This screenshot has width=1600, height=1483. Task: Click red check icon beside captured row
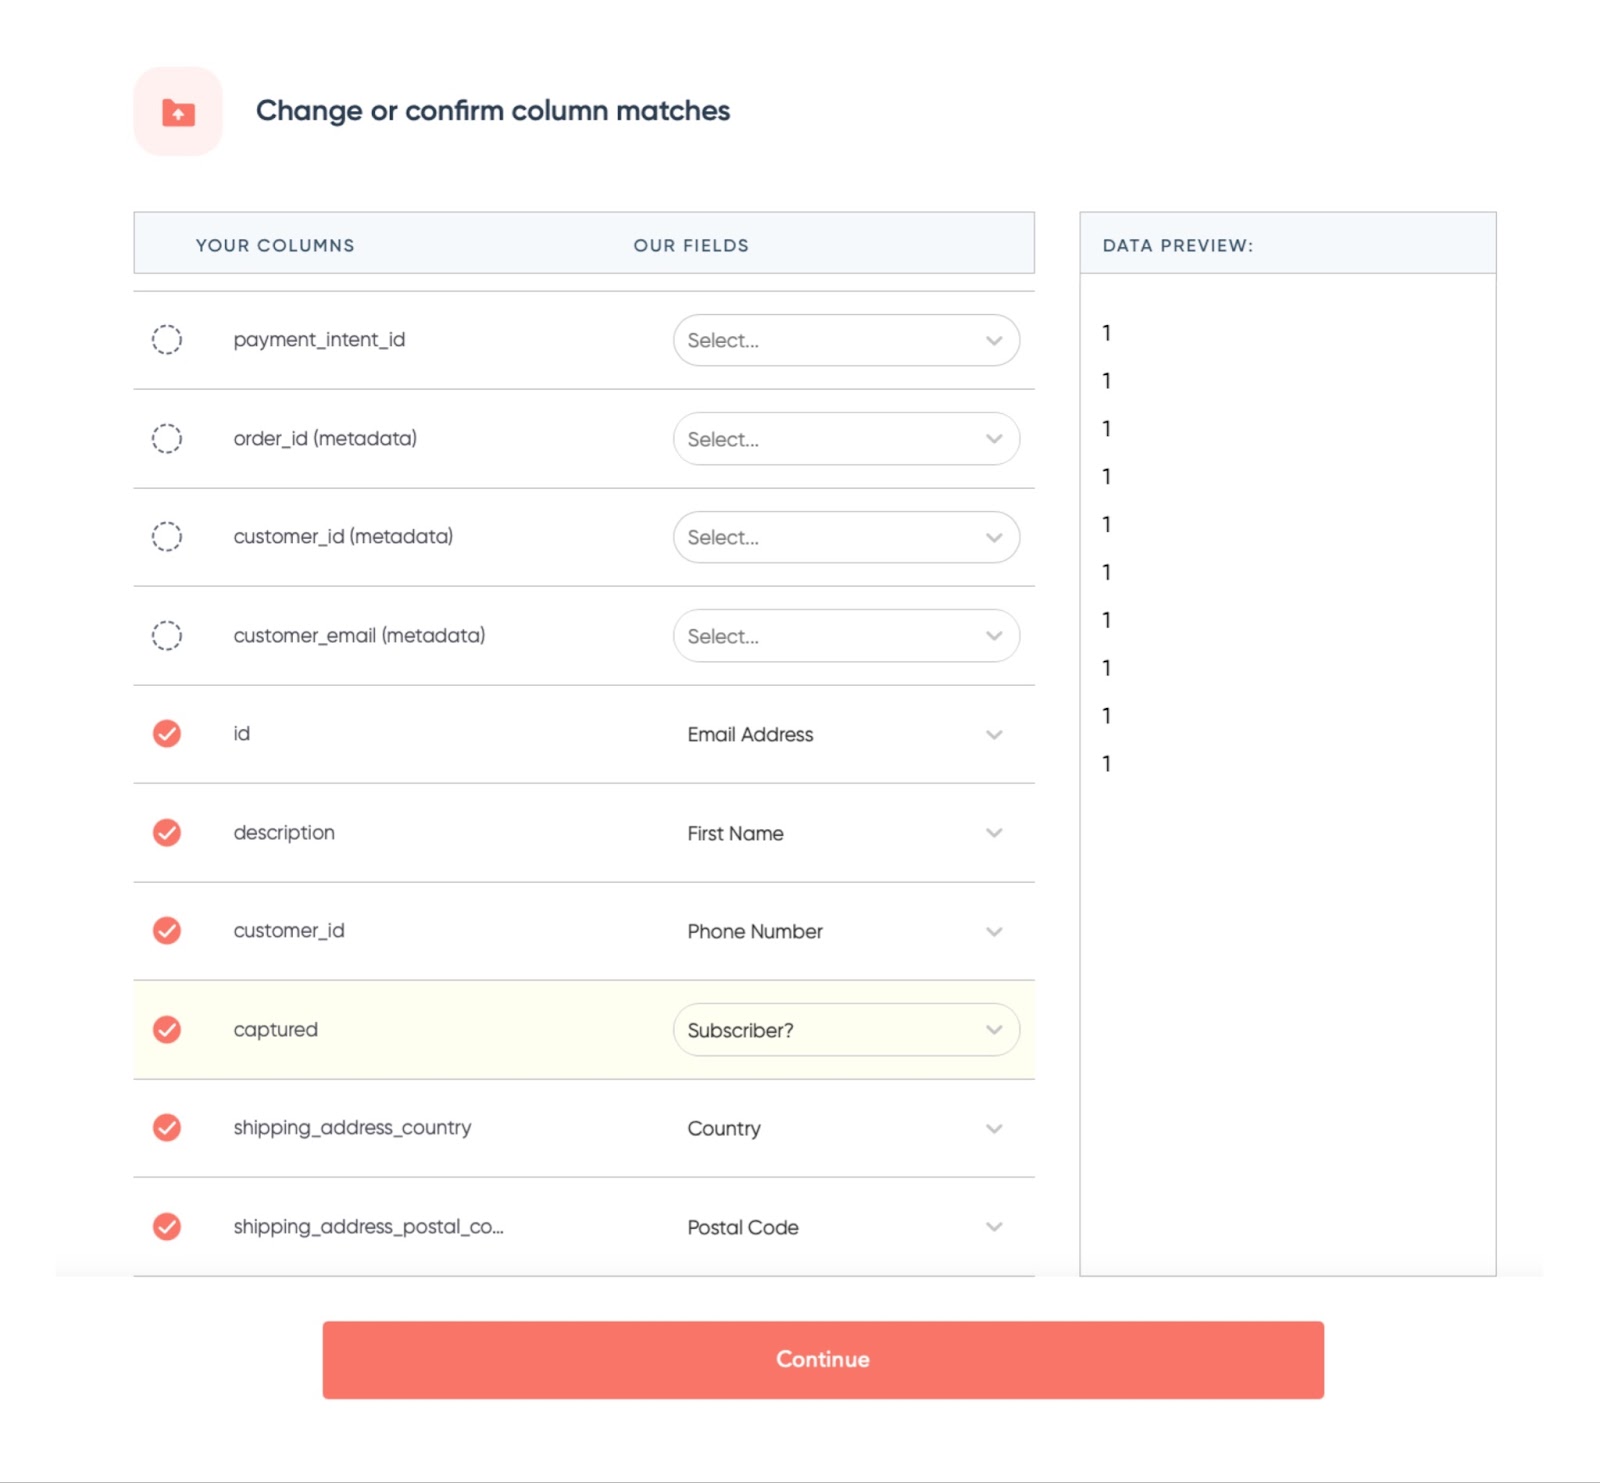click(x=167, y=1029)
